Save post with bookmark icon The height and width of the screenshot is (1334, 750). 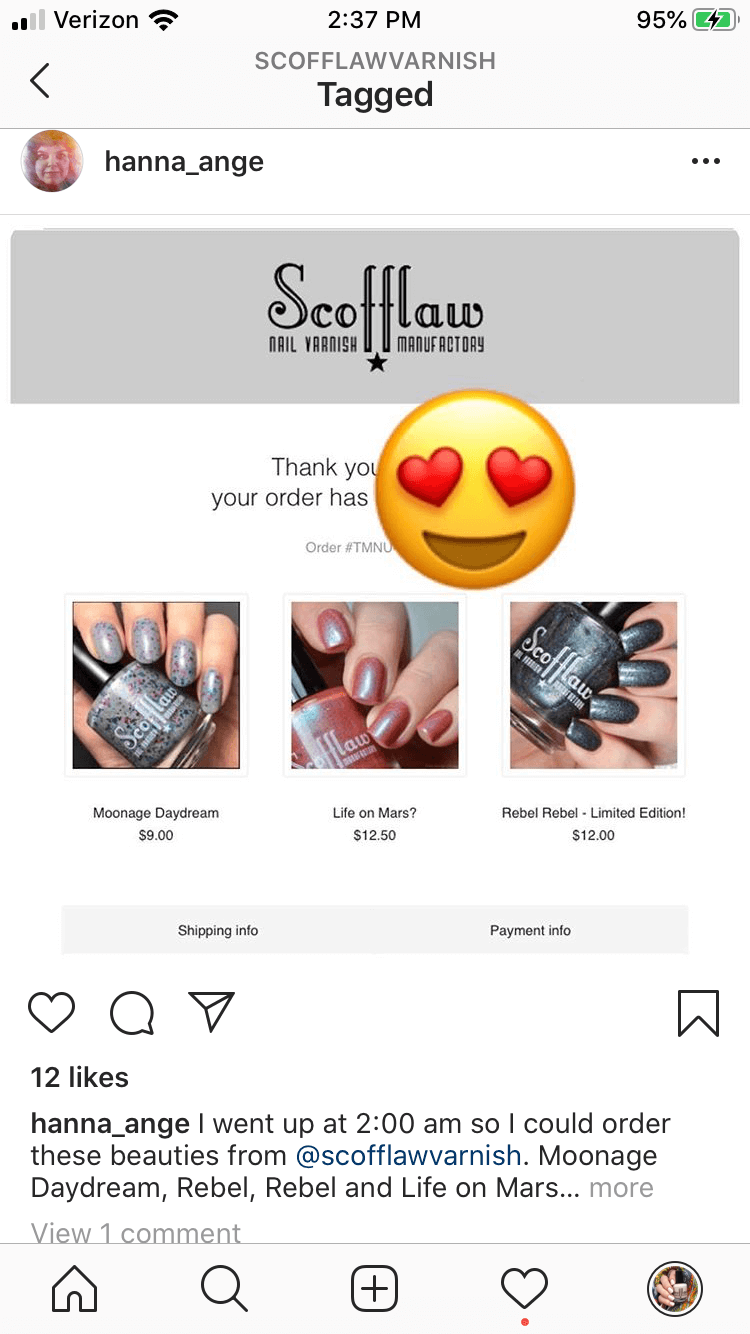pyautogui.click(x=698, y=1012)
